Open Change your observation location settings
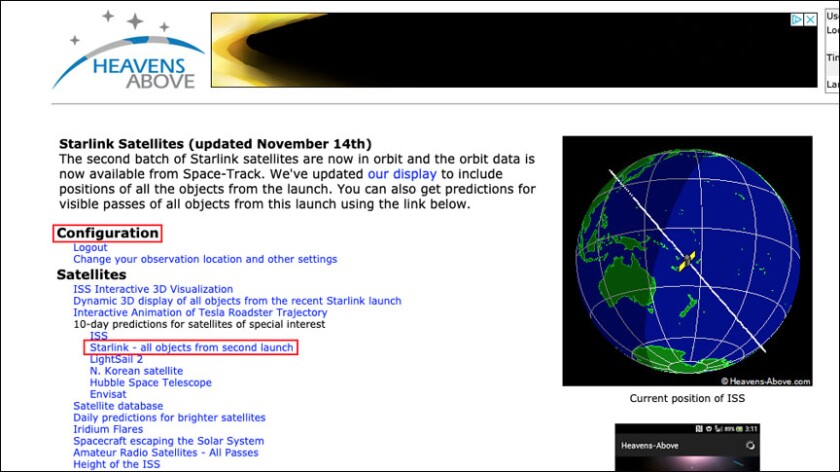The image size is (840, 472). point(205,259)
